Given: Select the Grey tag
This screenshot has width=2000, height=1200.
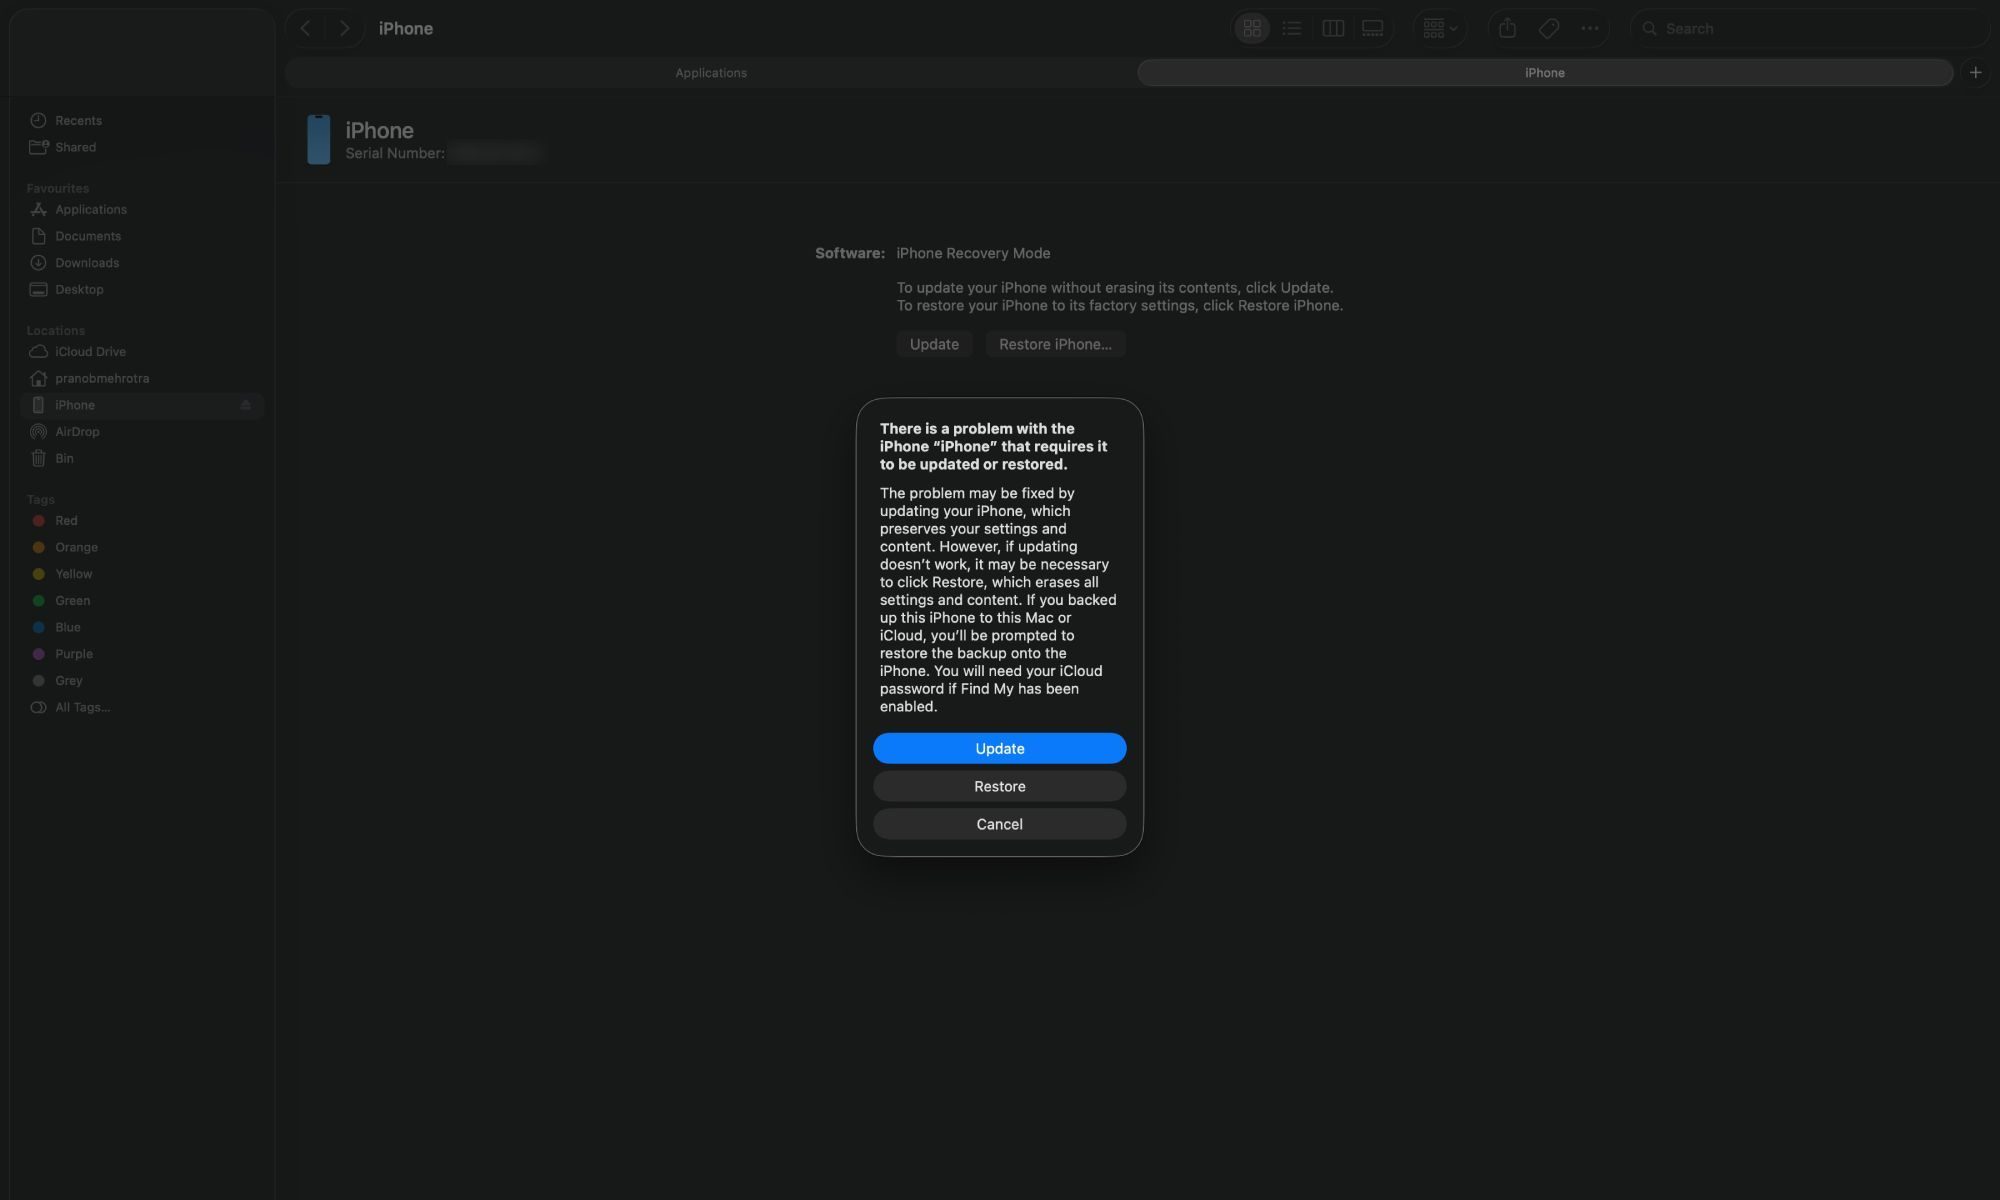Looking at the screenshot, I should pos(141,680).
